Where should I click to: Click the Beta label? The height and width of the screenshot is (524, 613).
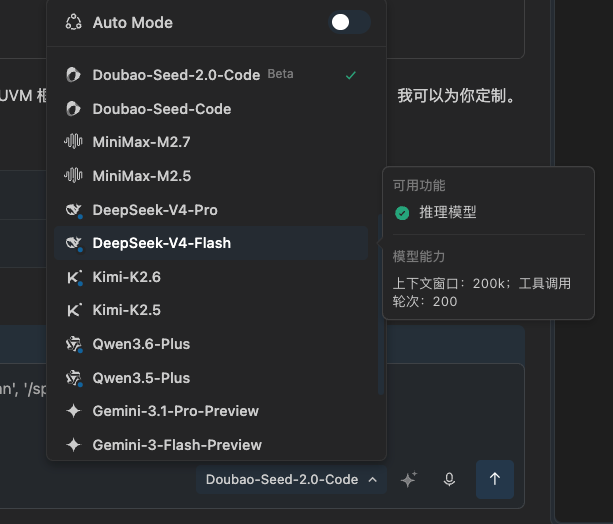[280, 74]
